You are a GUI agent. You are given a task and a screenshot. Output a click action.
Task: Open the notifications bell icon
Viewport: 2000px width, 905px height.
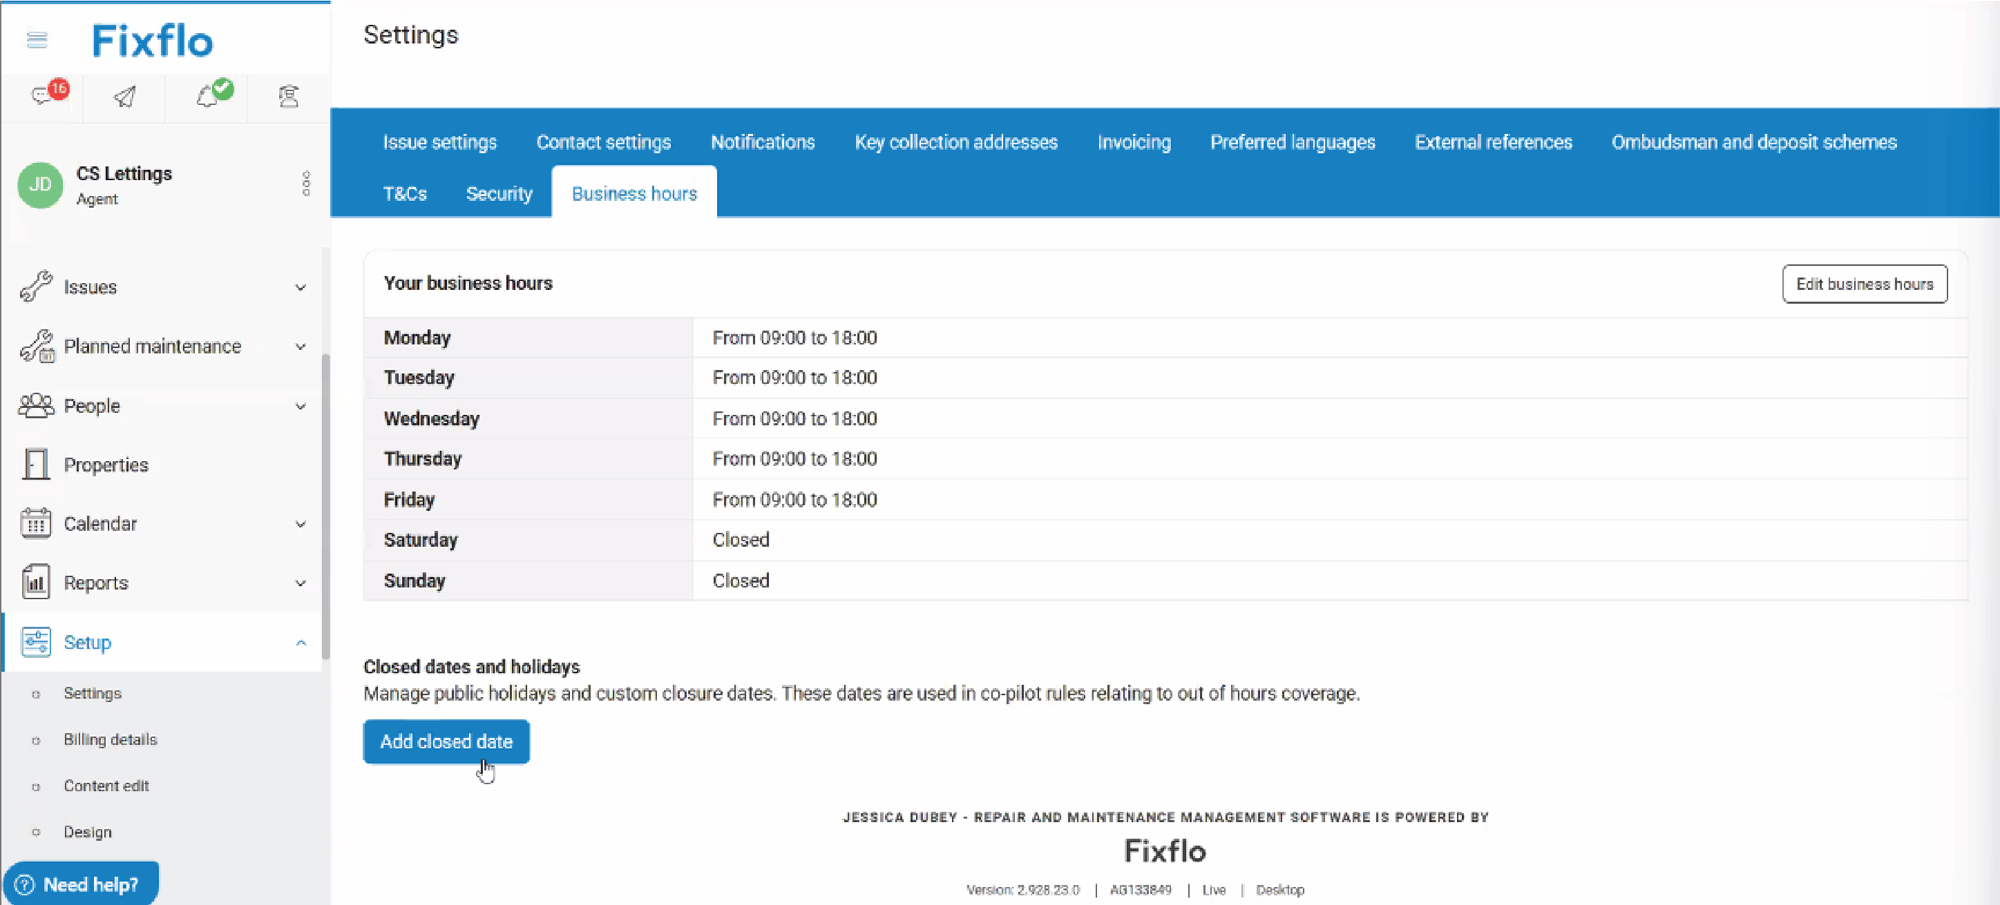click(x=208, y=96)
